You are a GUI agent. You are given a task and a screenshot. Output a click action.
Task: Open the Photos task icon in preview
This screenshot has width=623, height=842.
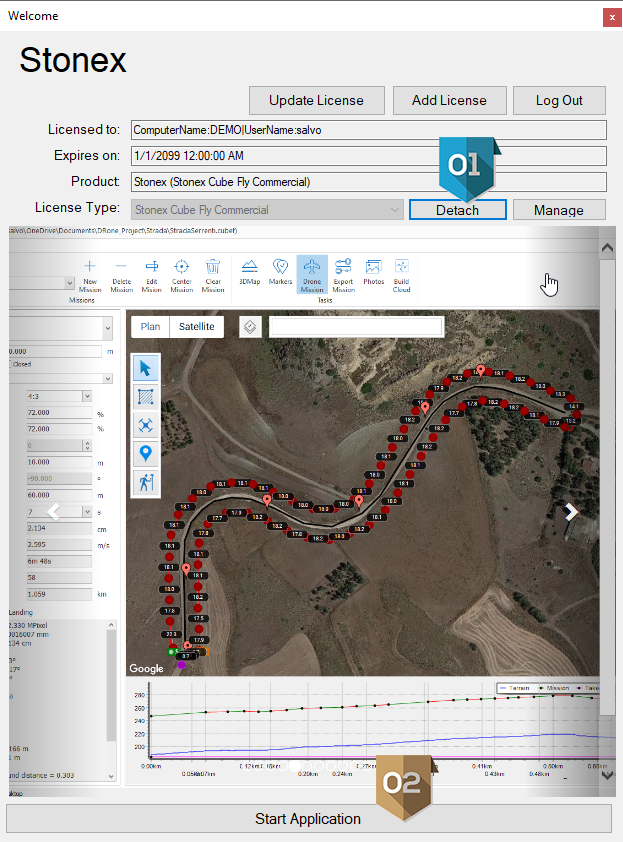pyautogui.click(x=373, y=272)
